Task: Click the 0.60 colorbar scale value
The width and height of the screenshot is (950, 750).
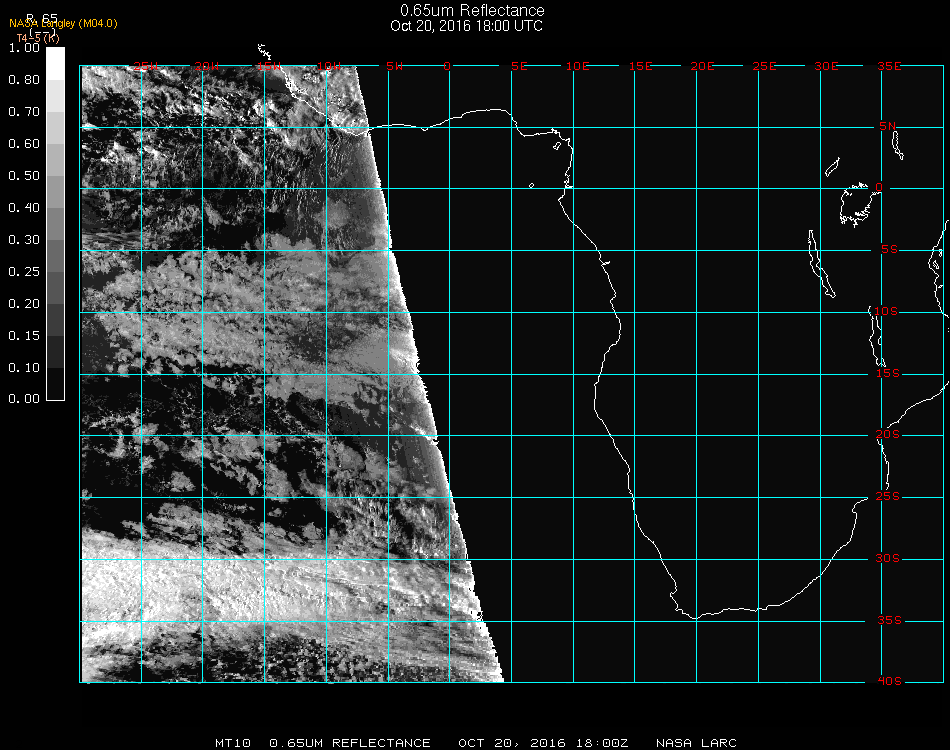Action: pos(24,144)
